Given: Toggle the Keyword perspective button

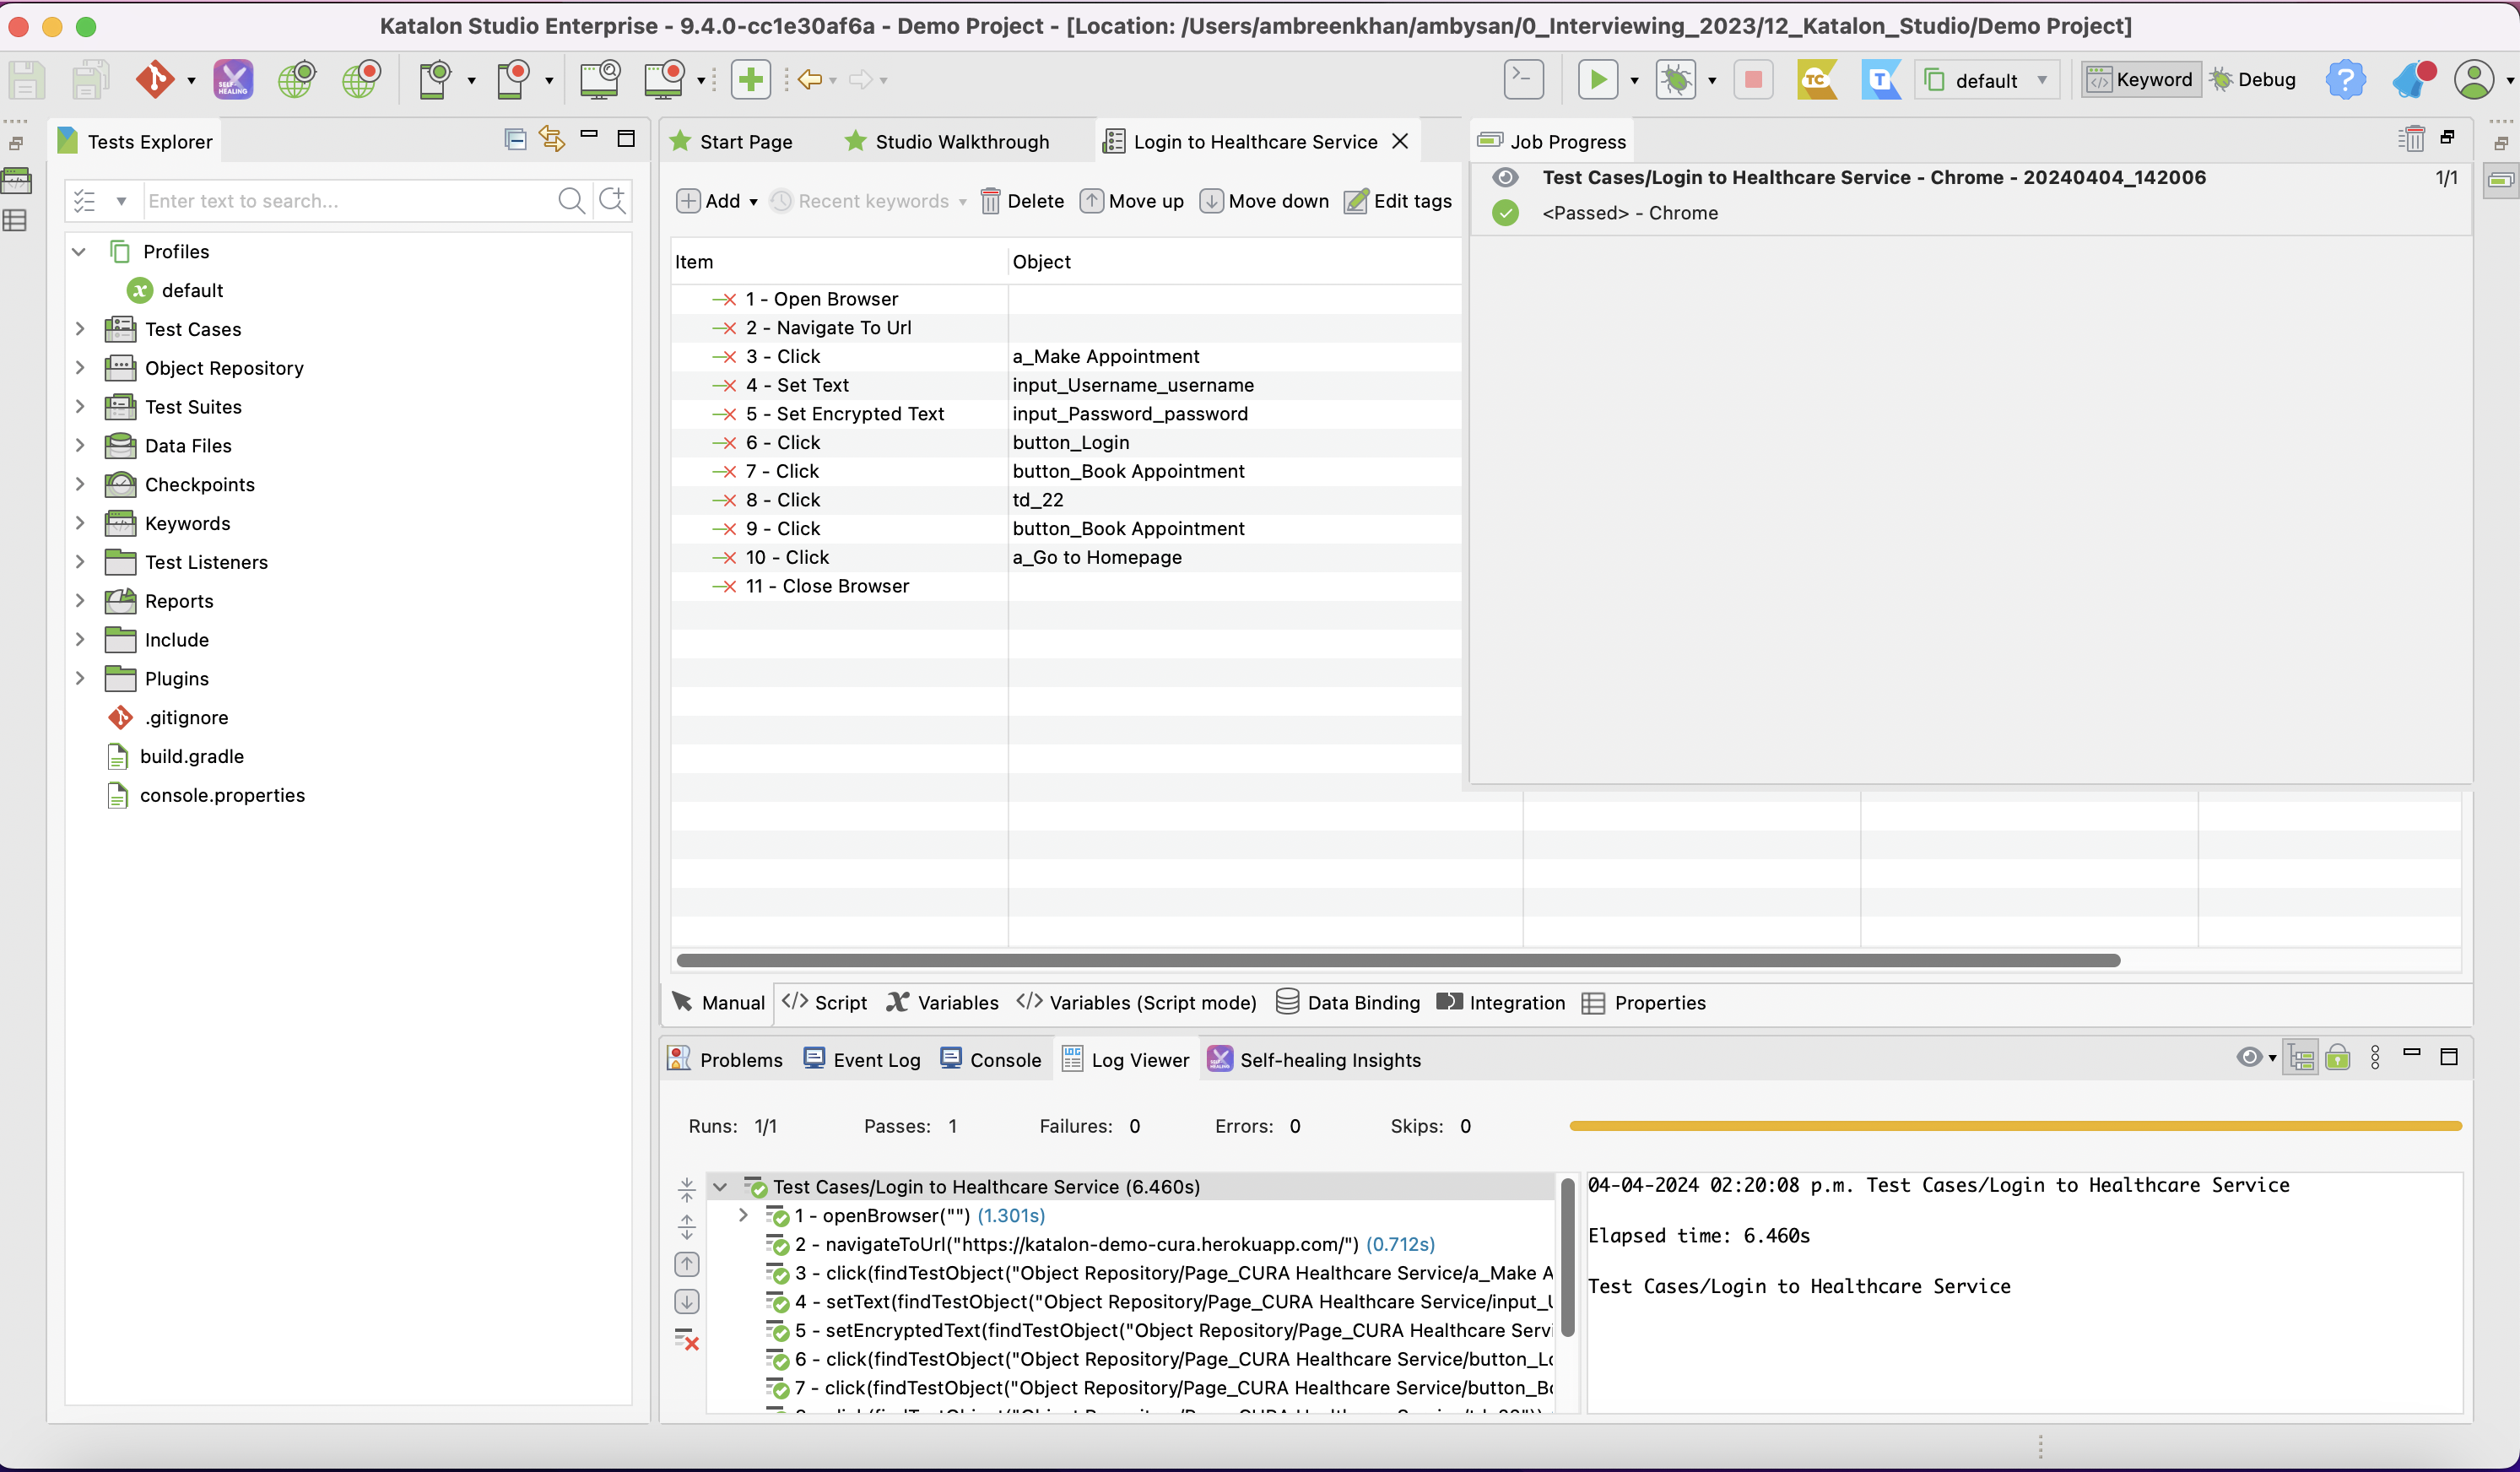Looking at the screenshot, I should (x=2141, y=80).
